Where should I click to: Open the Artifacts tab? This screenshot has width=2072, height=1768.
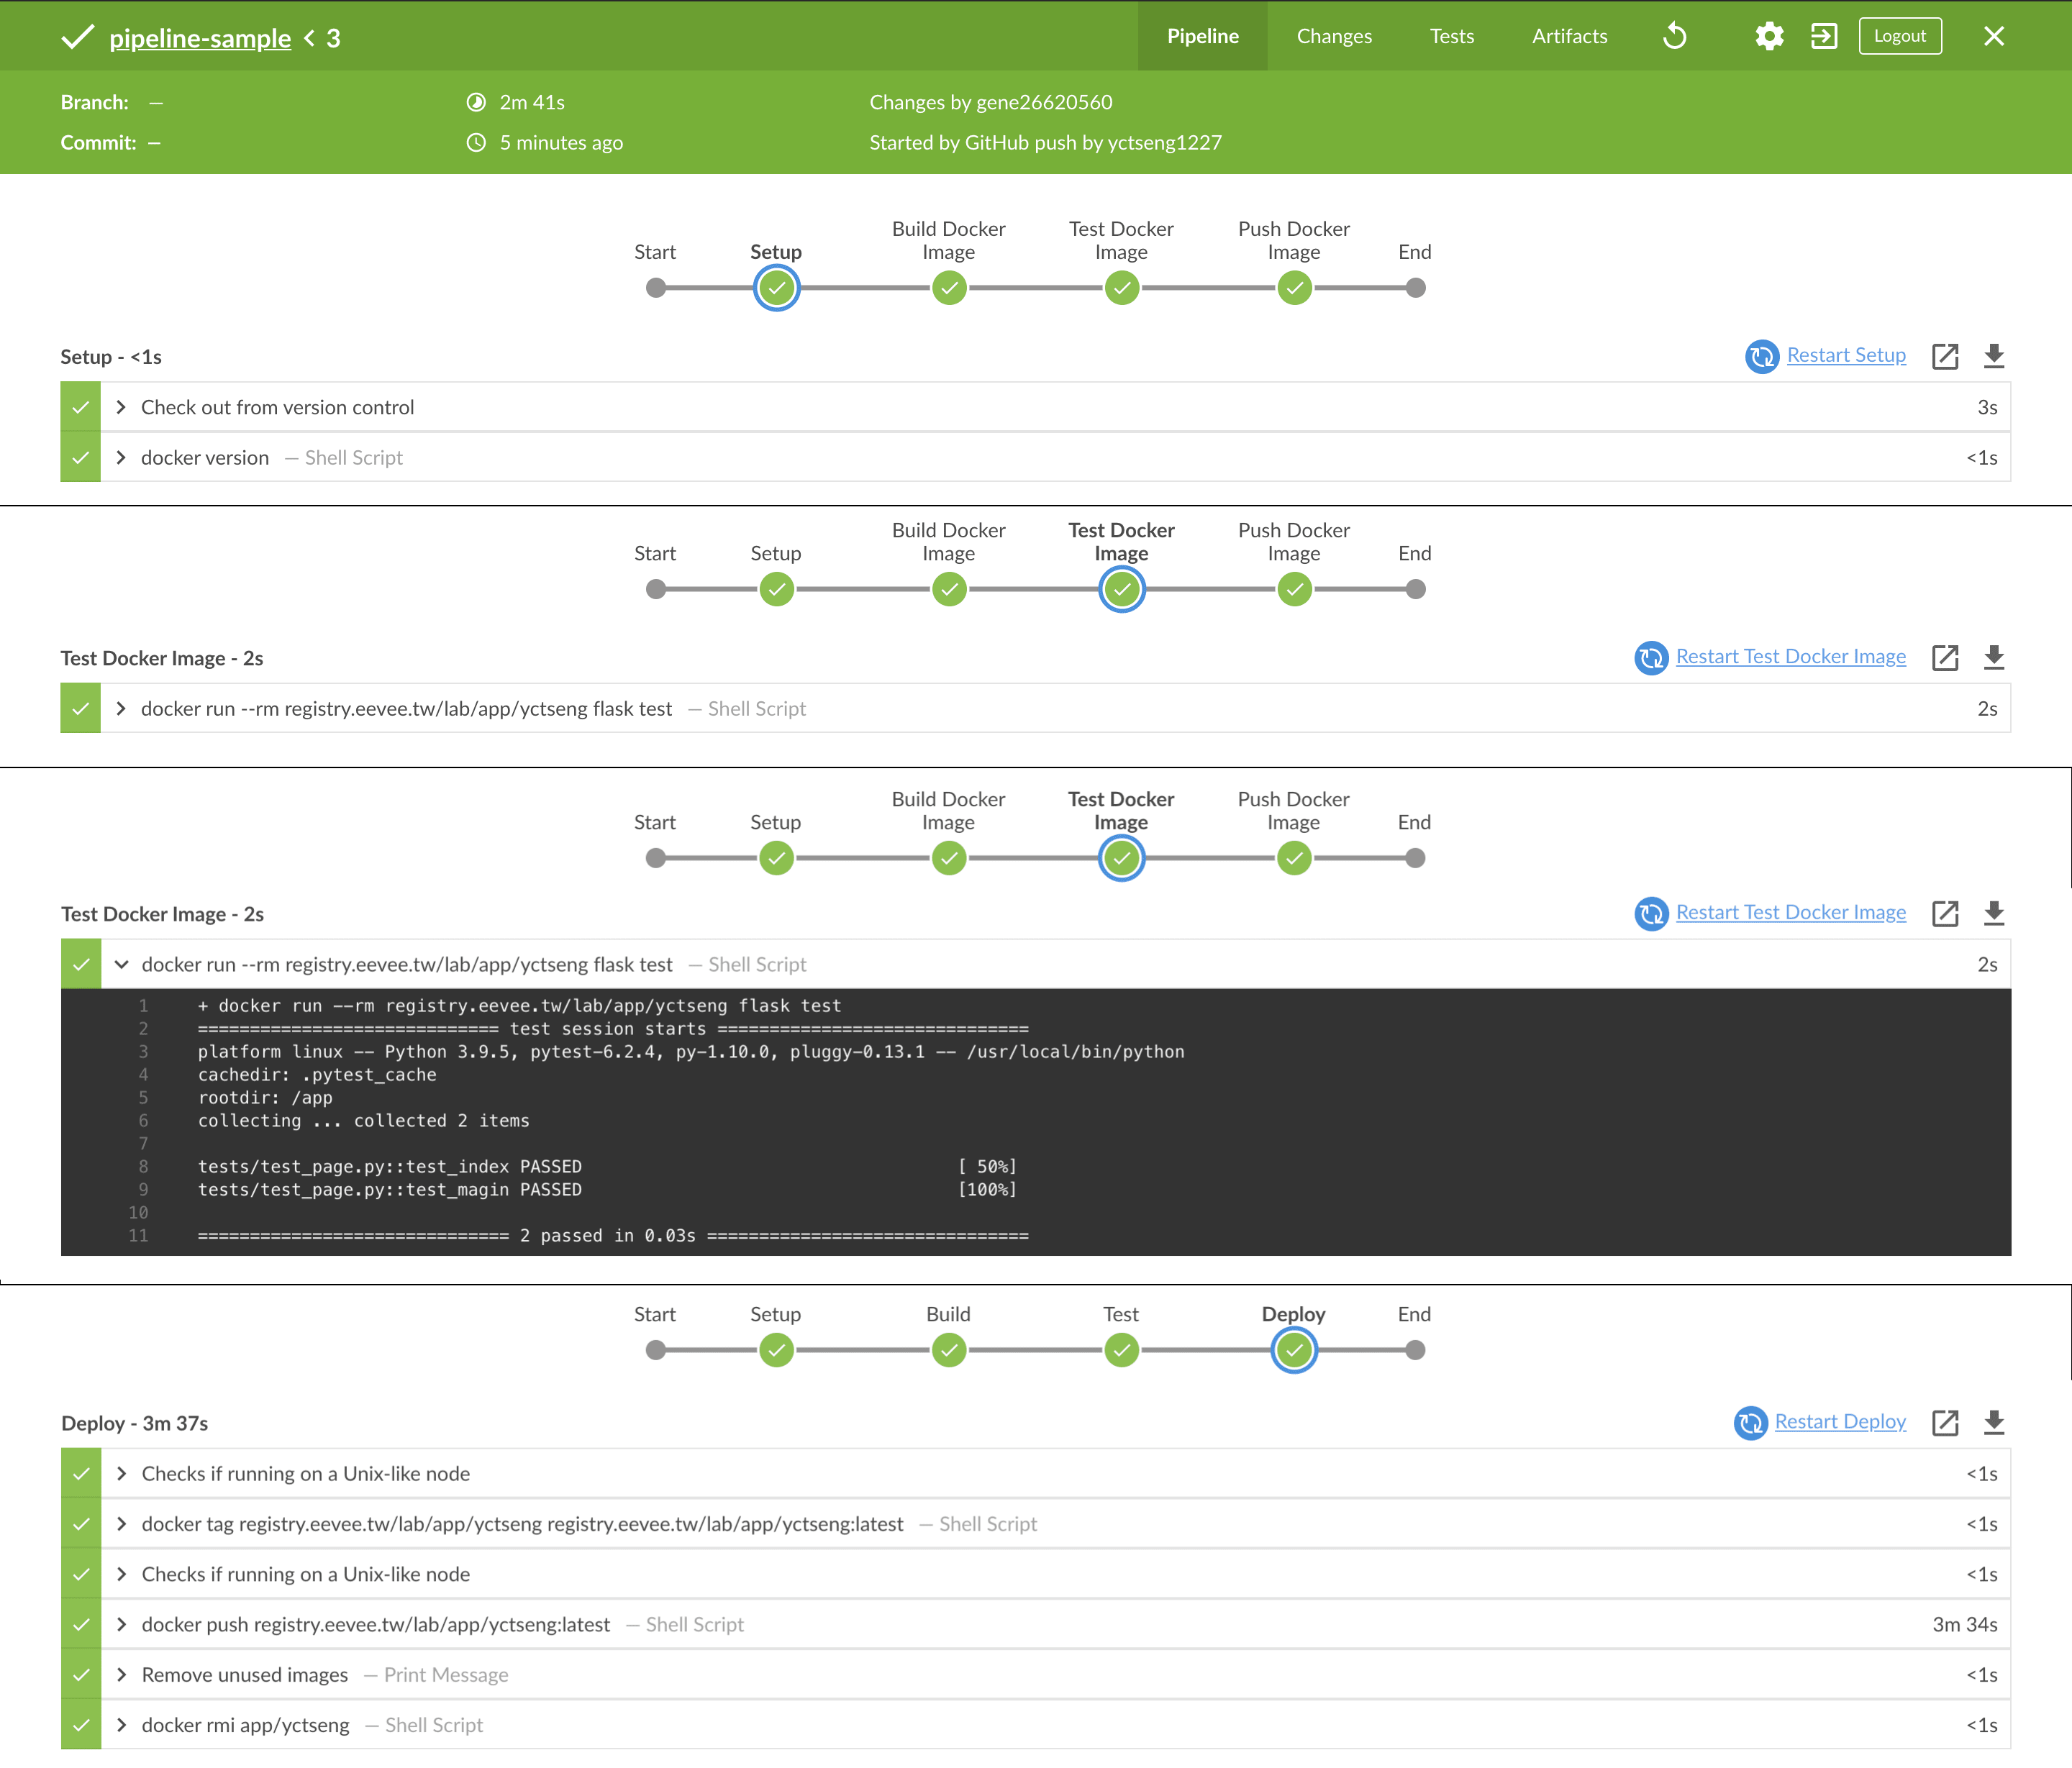pyautogui.click(x=1569, y=36)
